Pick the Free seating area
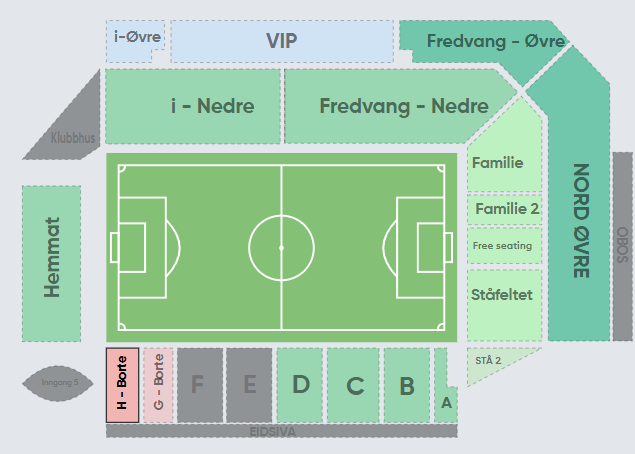 pos(505,246)
